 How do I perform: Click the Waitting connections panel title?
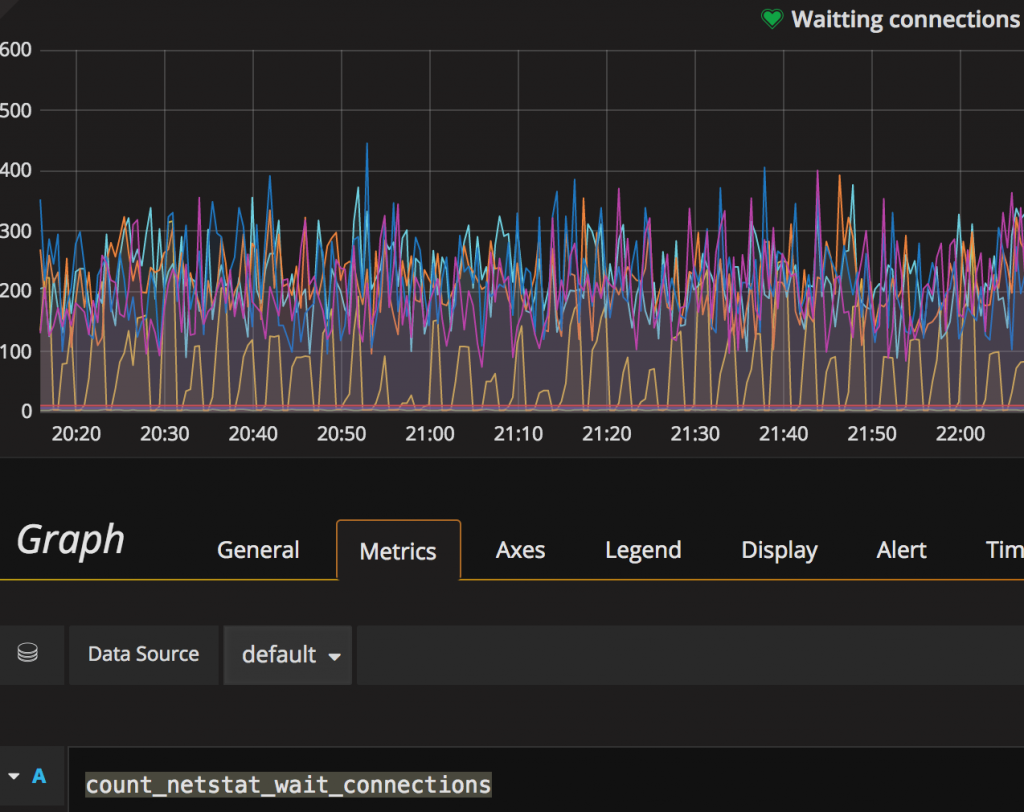click(906, 20)
